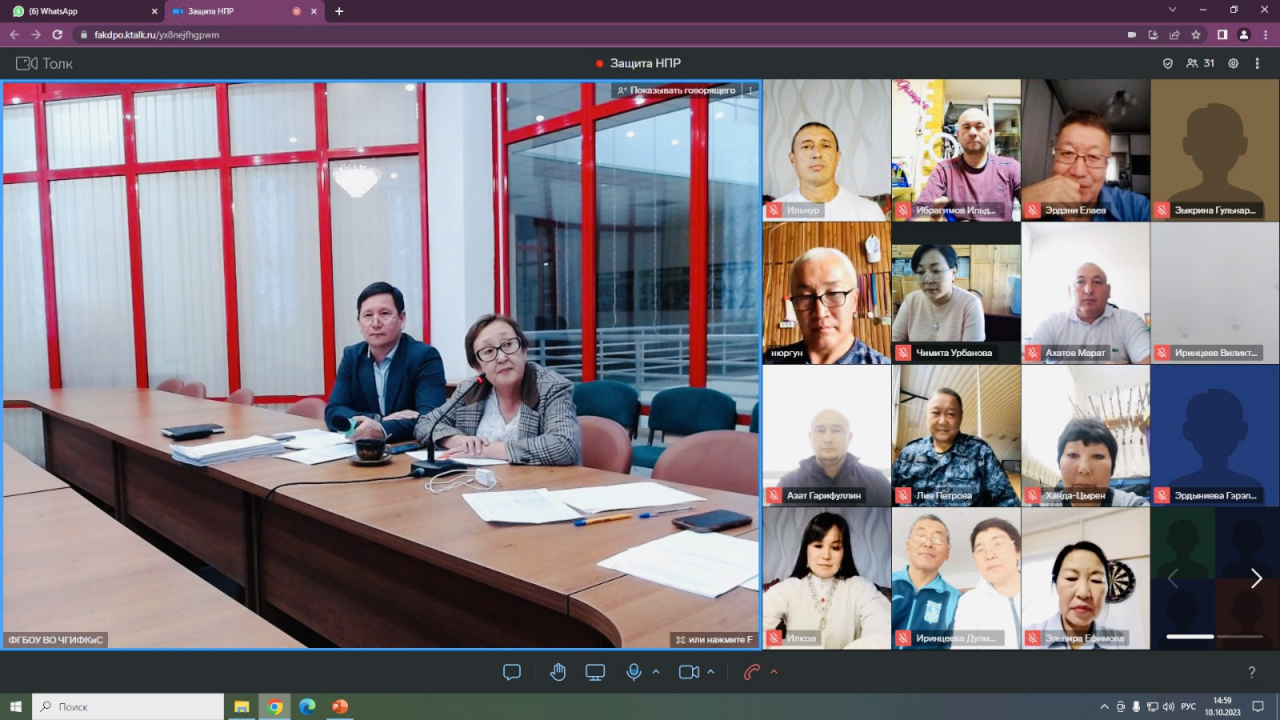Open the participants list showing 31

click(x=1200, y=63)
